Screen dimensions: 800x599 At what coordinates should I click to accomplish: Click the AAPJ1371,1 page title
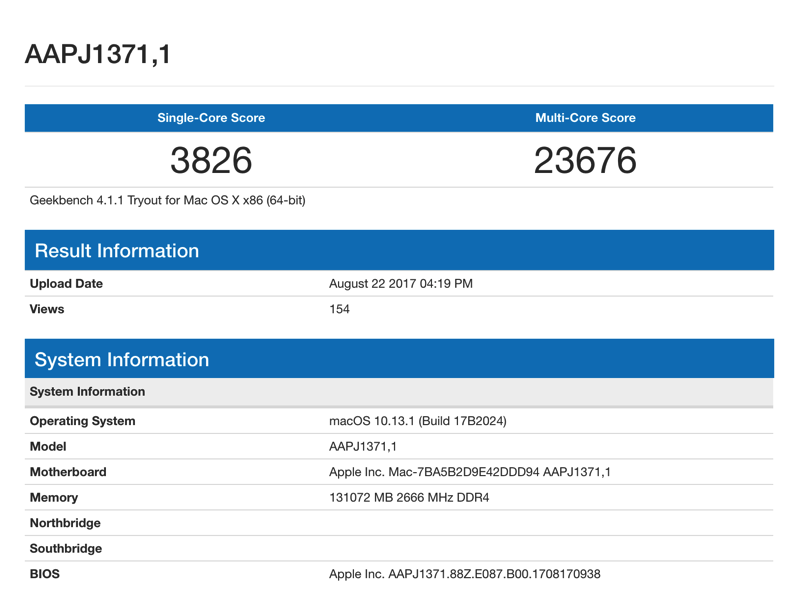pos(97,54)
